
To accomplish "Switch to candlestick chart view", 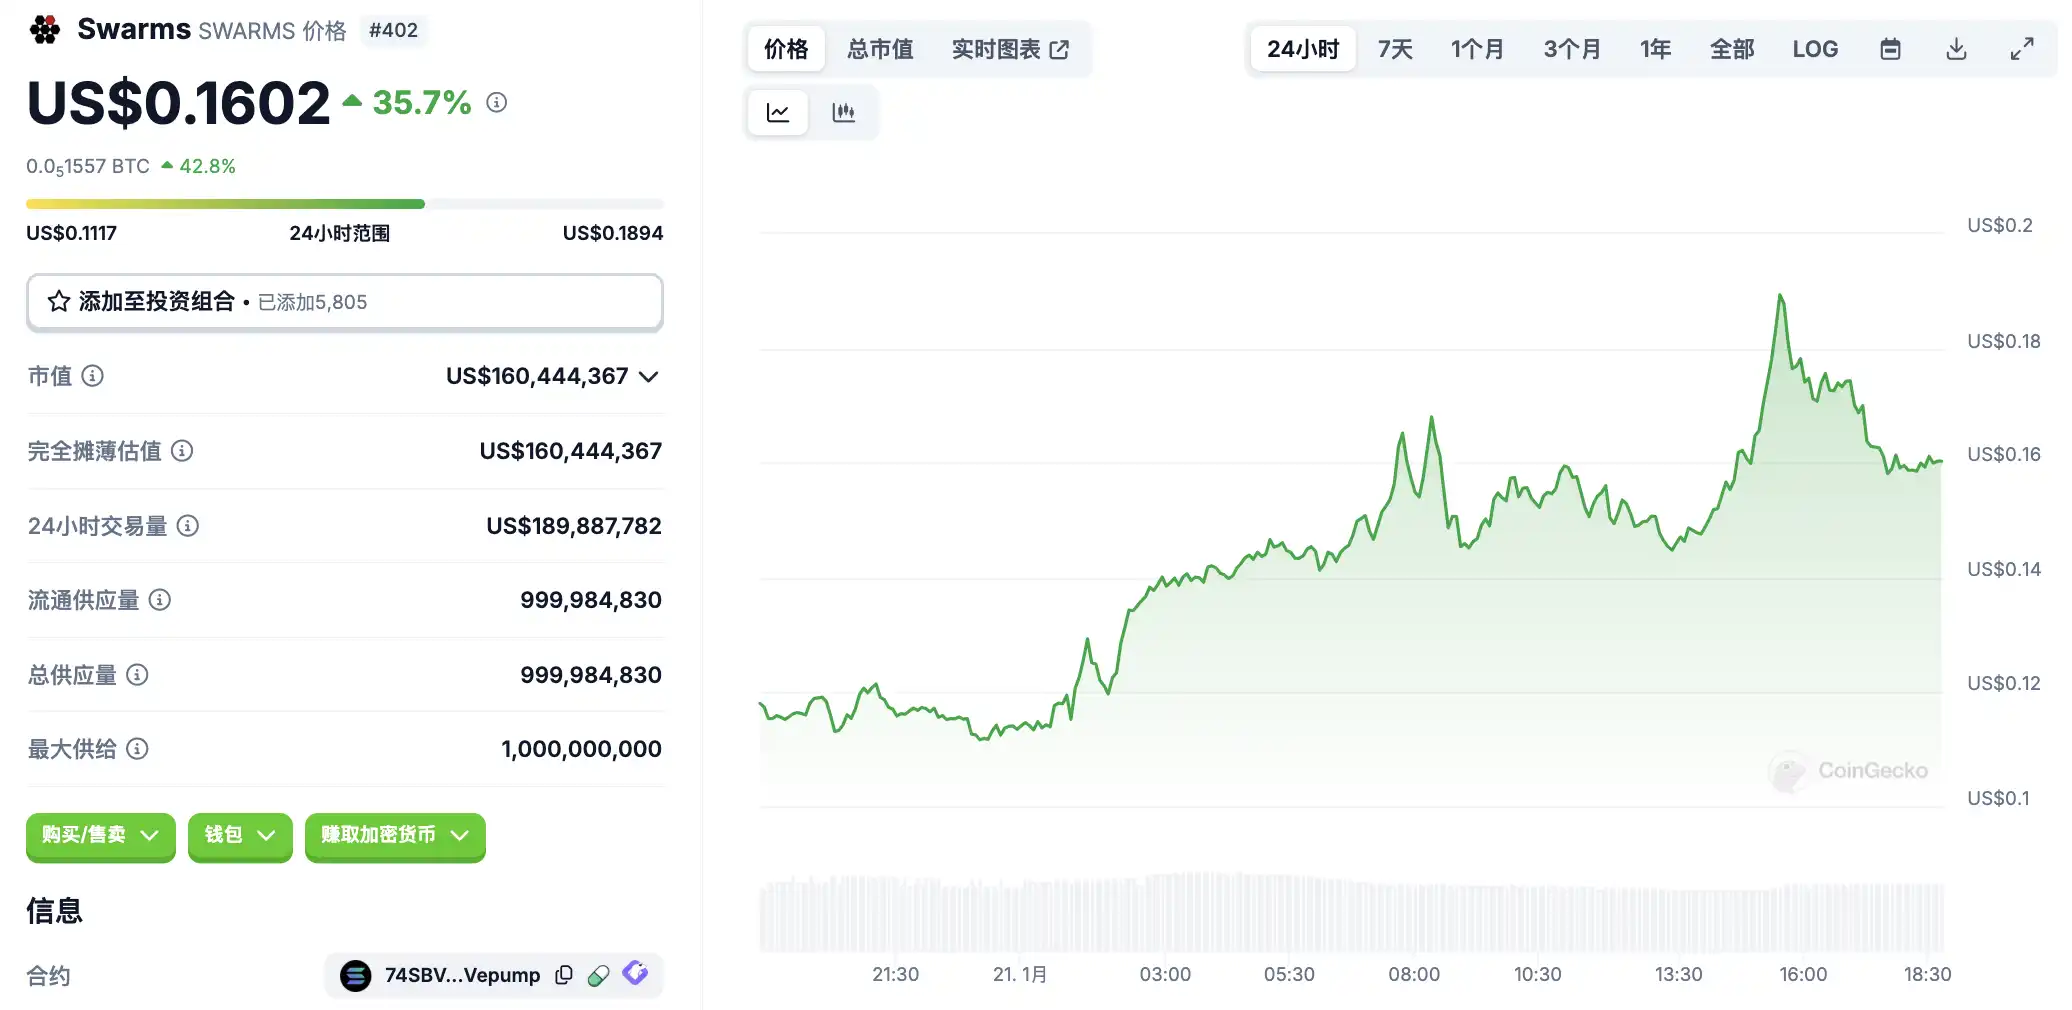I will pos(844,112).
